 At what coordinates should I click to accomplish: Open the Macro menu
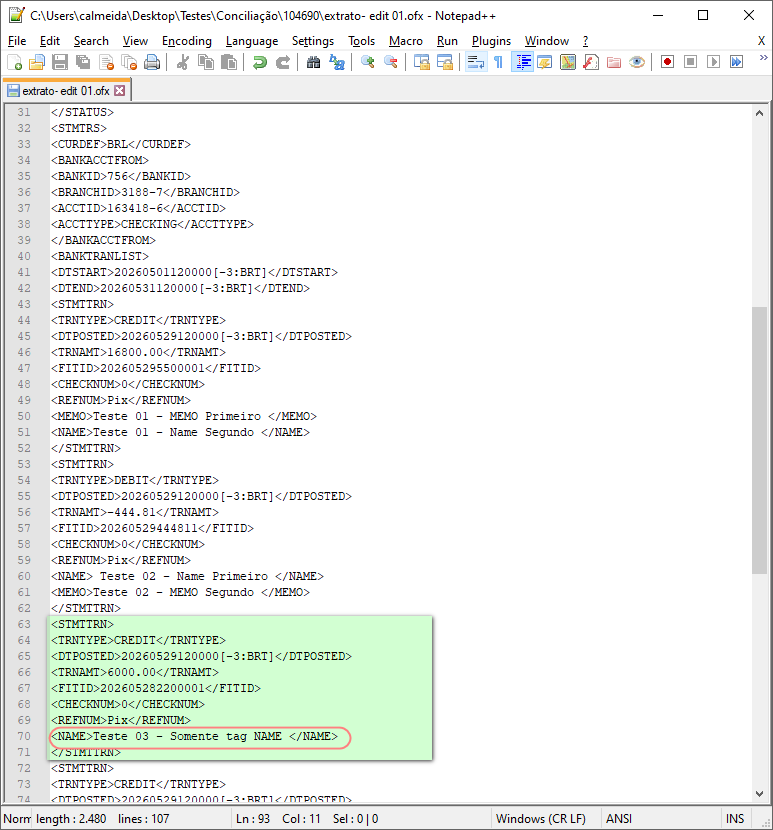406,41
